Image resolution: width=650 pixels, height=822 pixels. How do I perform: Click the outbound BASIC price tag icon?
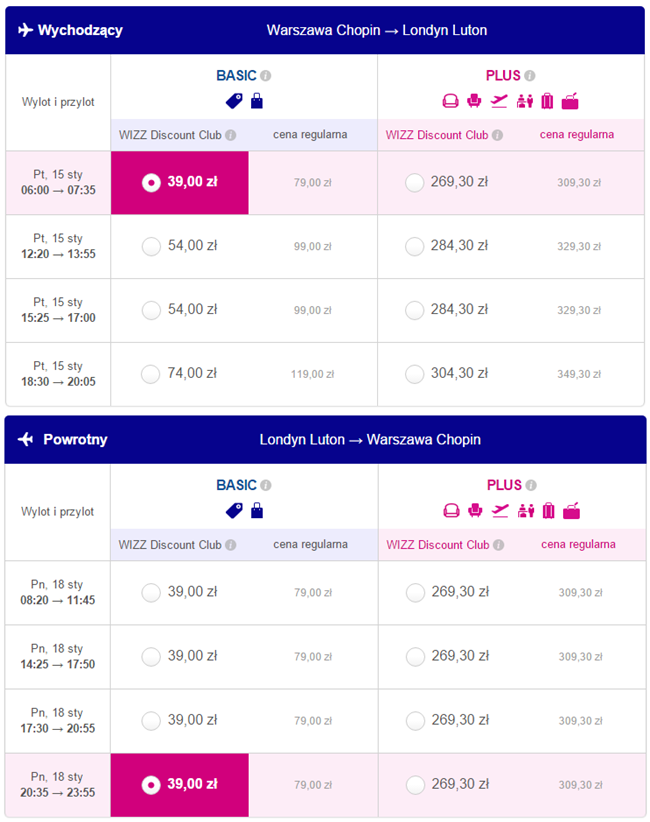coord(234,101)
